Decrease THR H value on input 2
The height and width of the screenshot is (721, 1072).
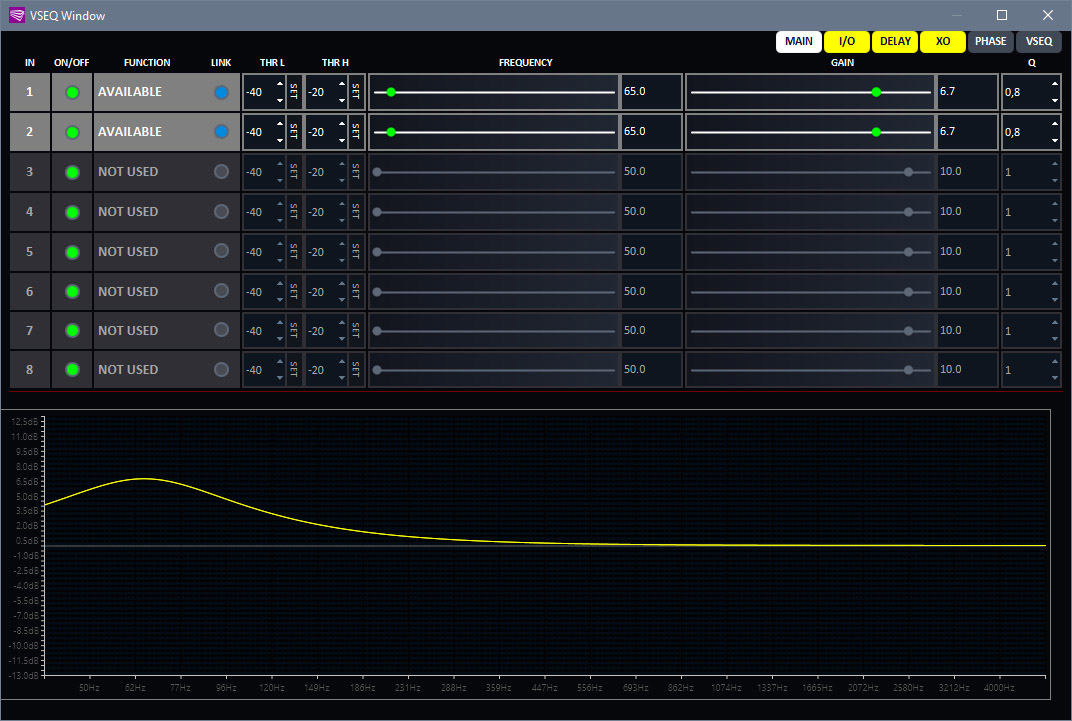tap(342, 140)
